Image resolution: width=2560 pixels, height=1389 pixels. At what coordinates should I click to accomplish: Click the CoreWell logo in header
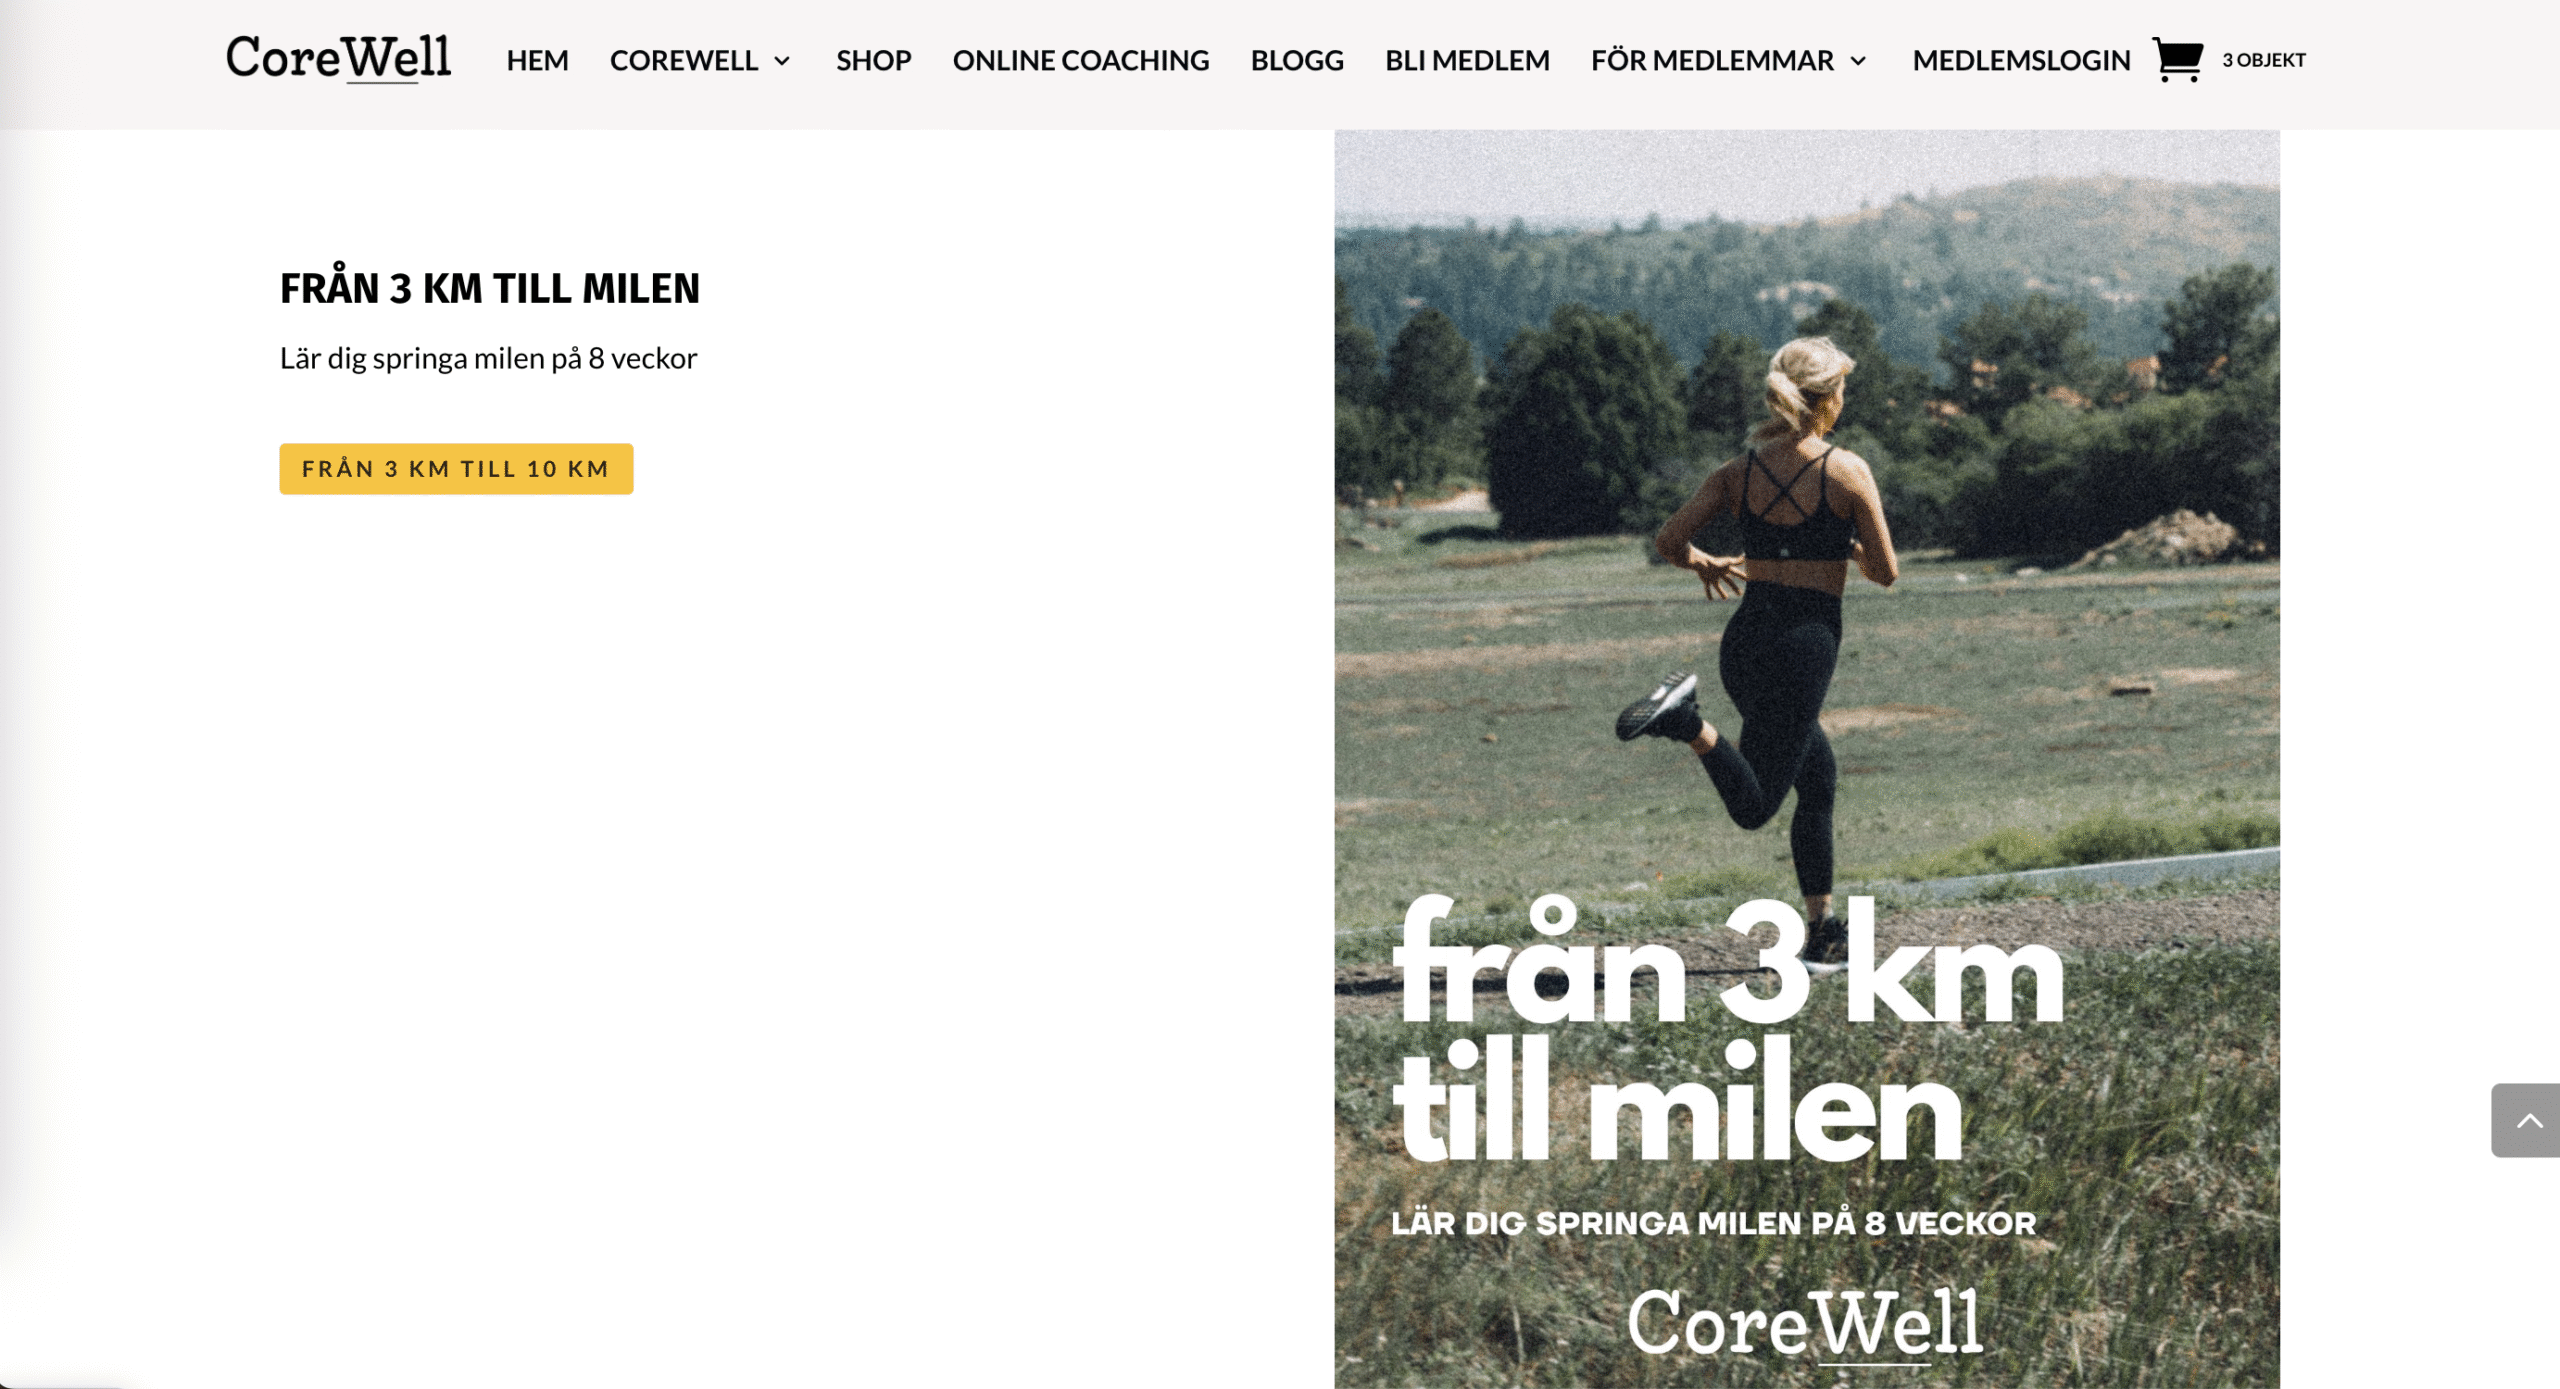click(x=338, y=58)
